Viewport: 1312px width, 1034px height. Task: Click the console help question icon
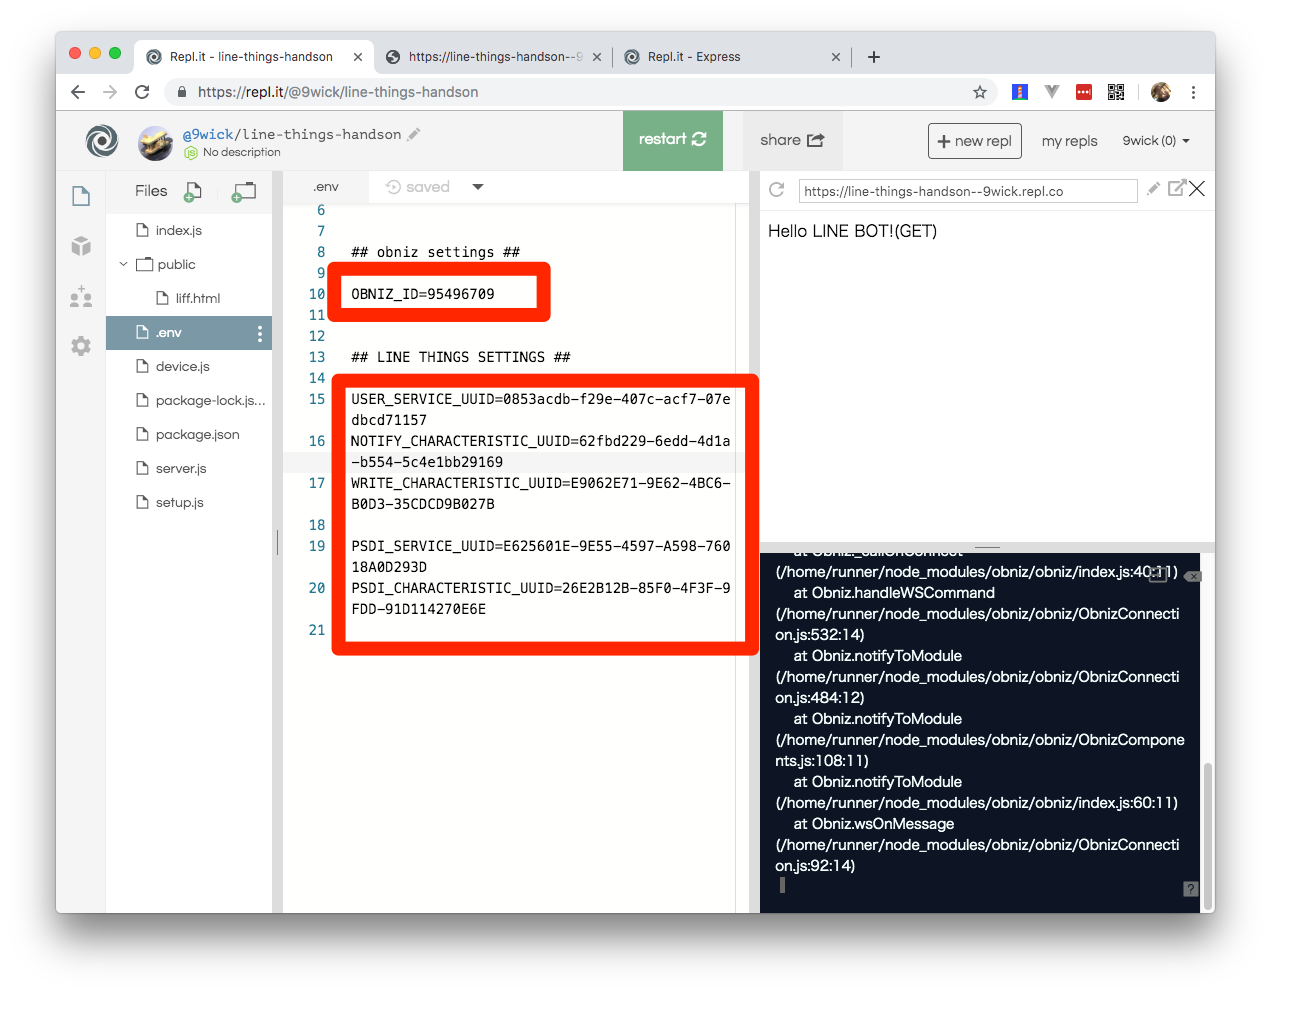pyautogui.click(x=1190, y=889)
